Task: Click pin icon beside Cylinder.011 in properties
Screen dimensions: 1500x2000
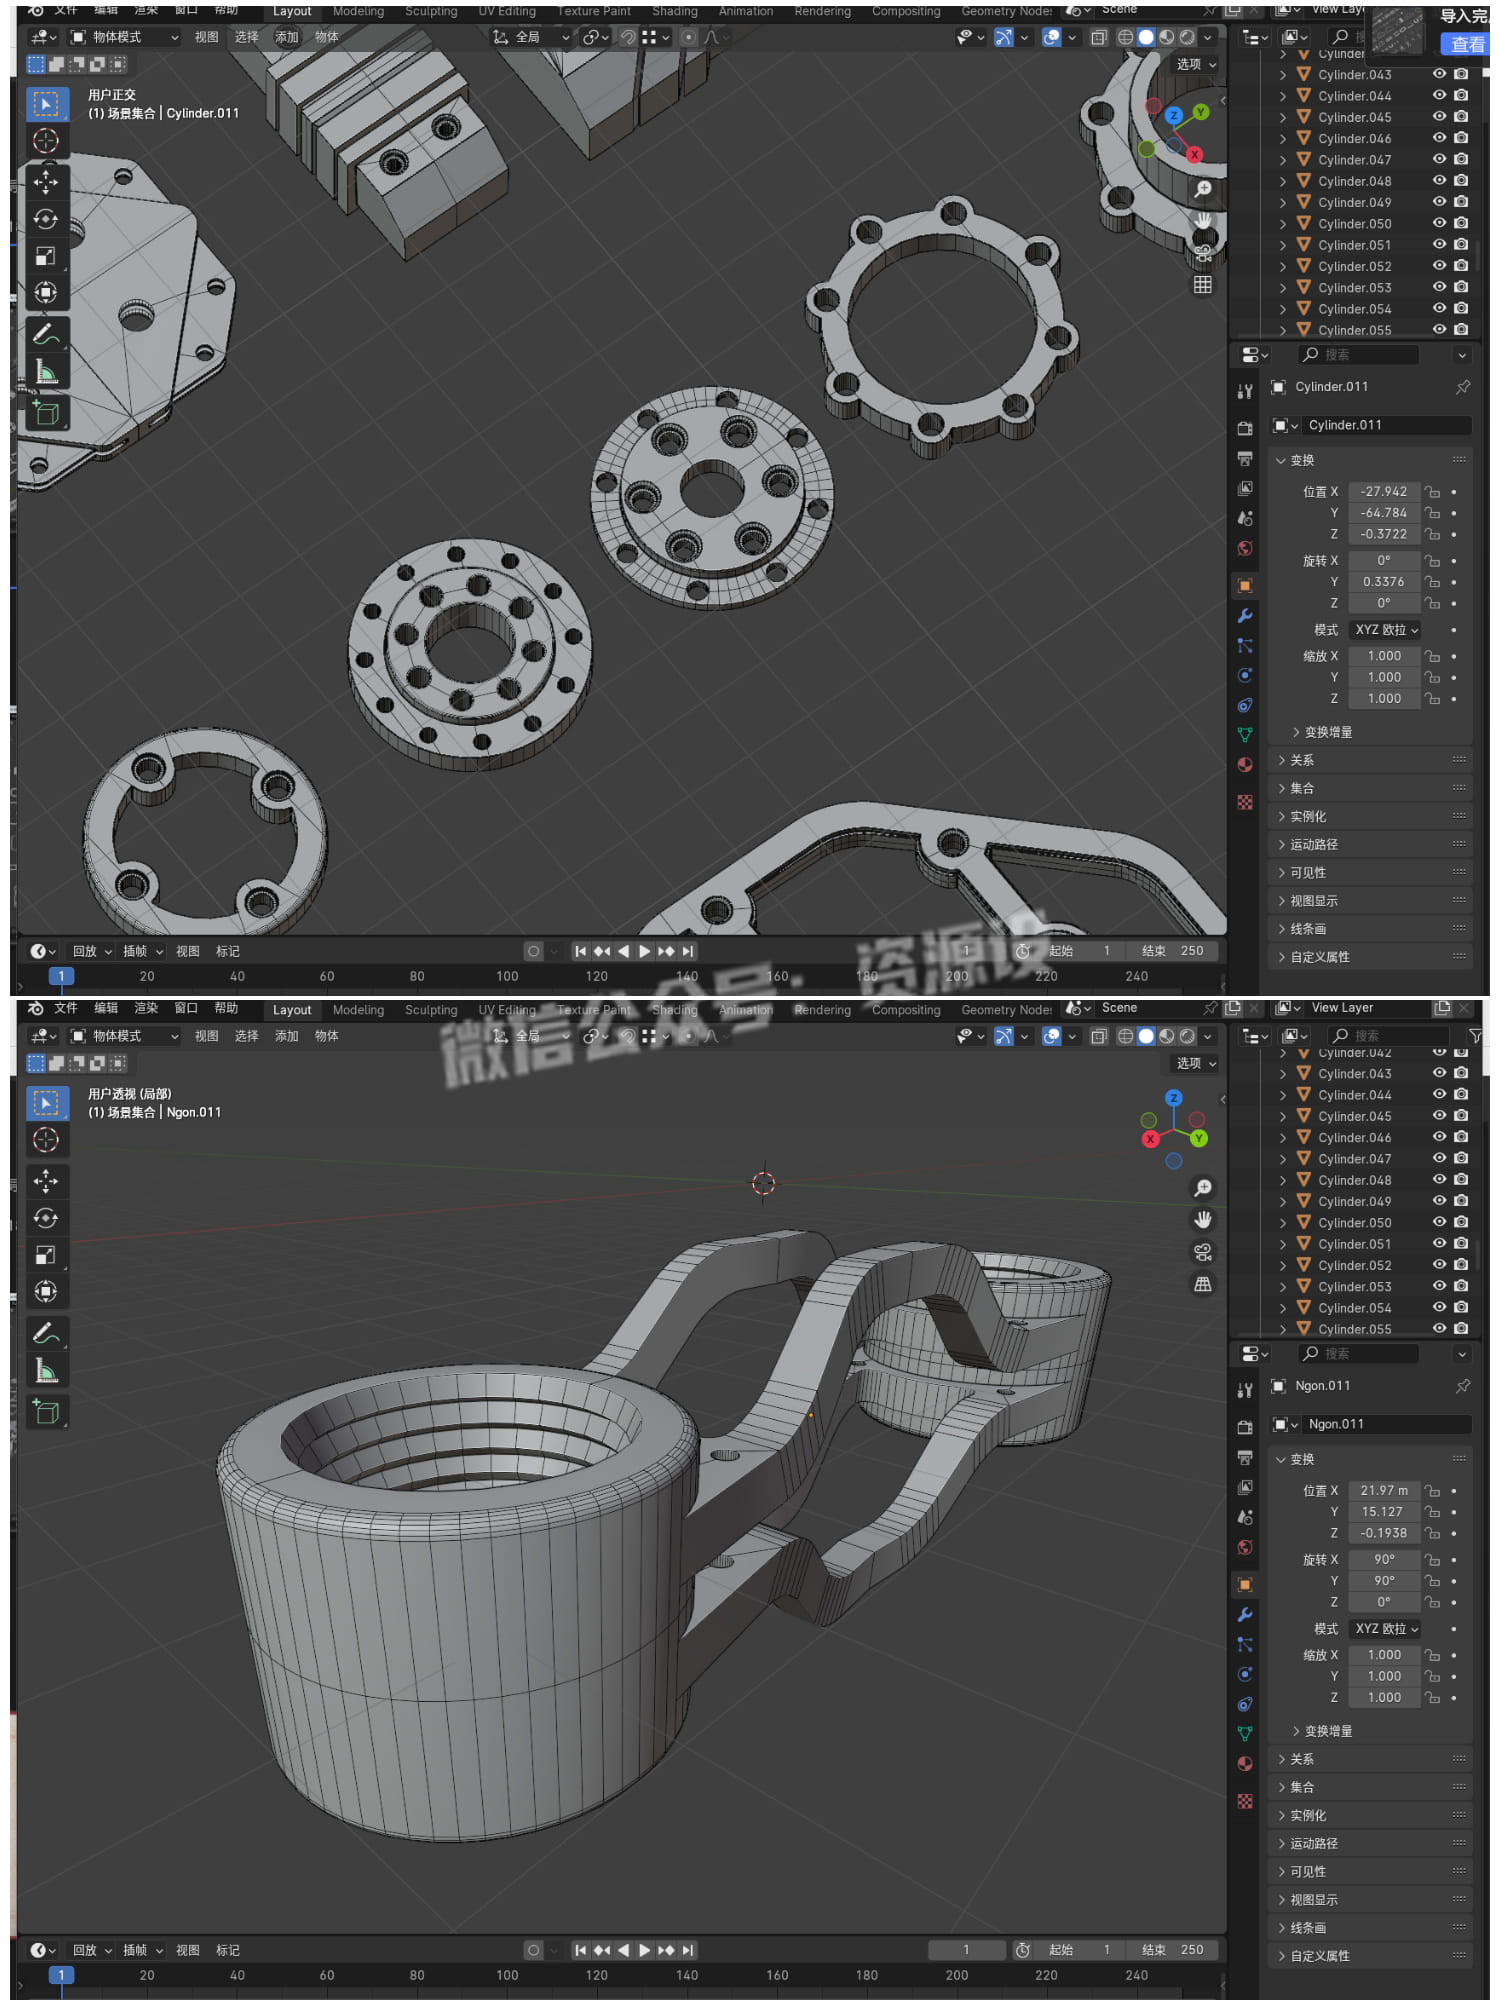Action: (1463, 387)
